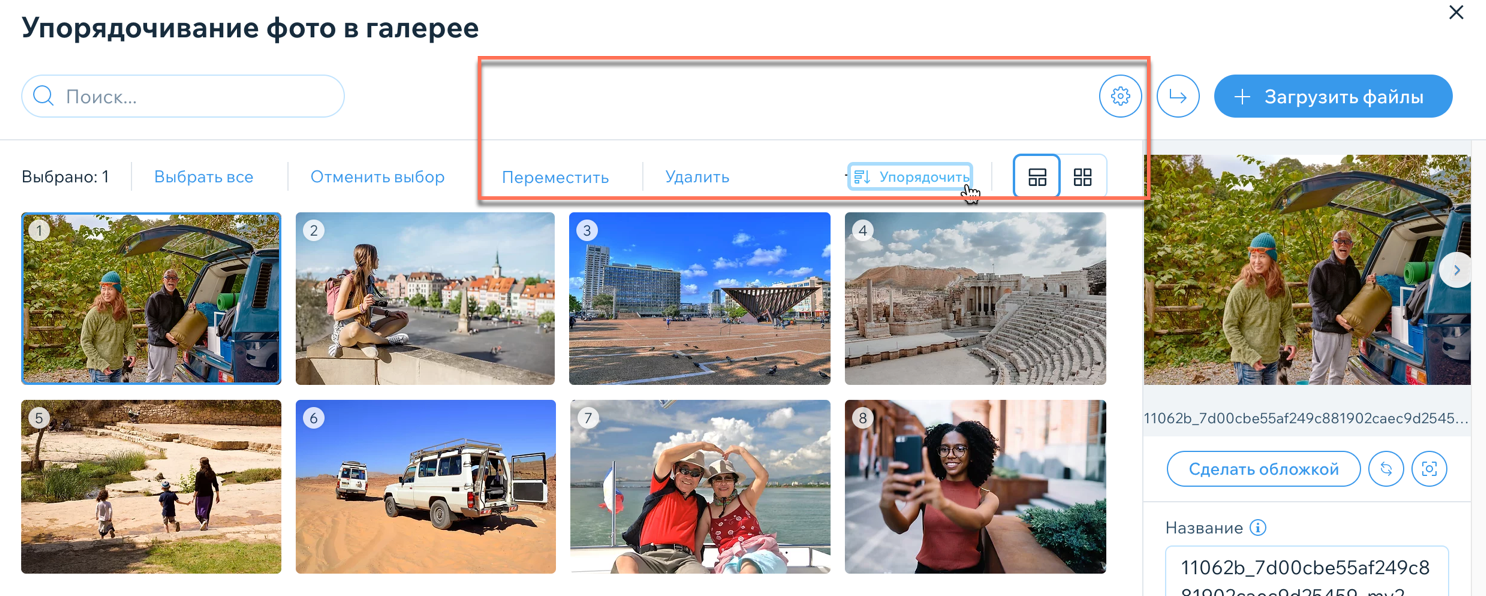Screen dimensions: 1486x596
Task: Click Переместить to move selected photo
Action: 555,177
